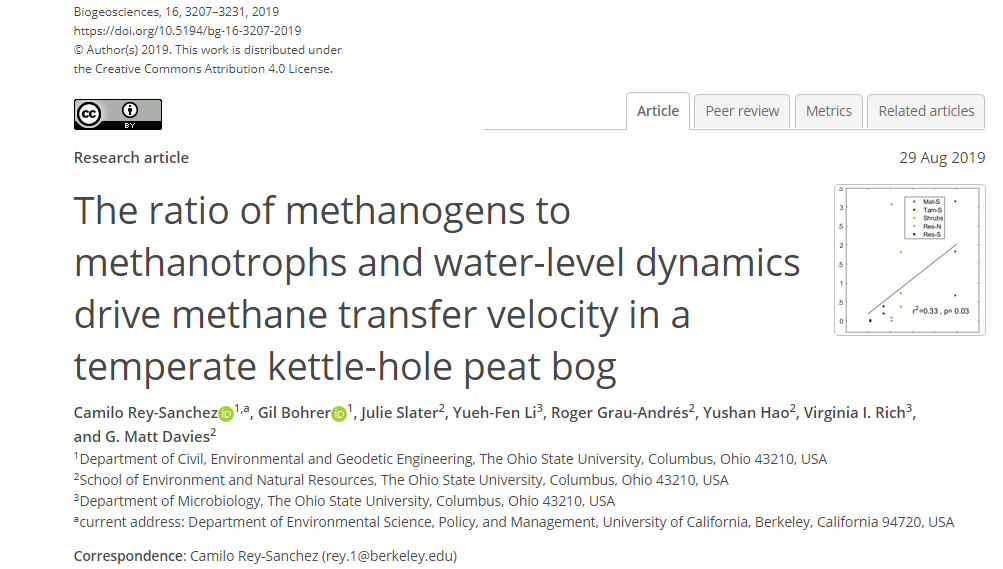The width and height of the screenshot is (1003, 569).
Task: Switch to the Article tab
Action: click(x=657, y=111)
